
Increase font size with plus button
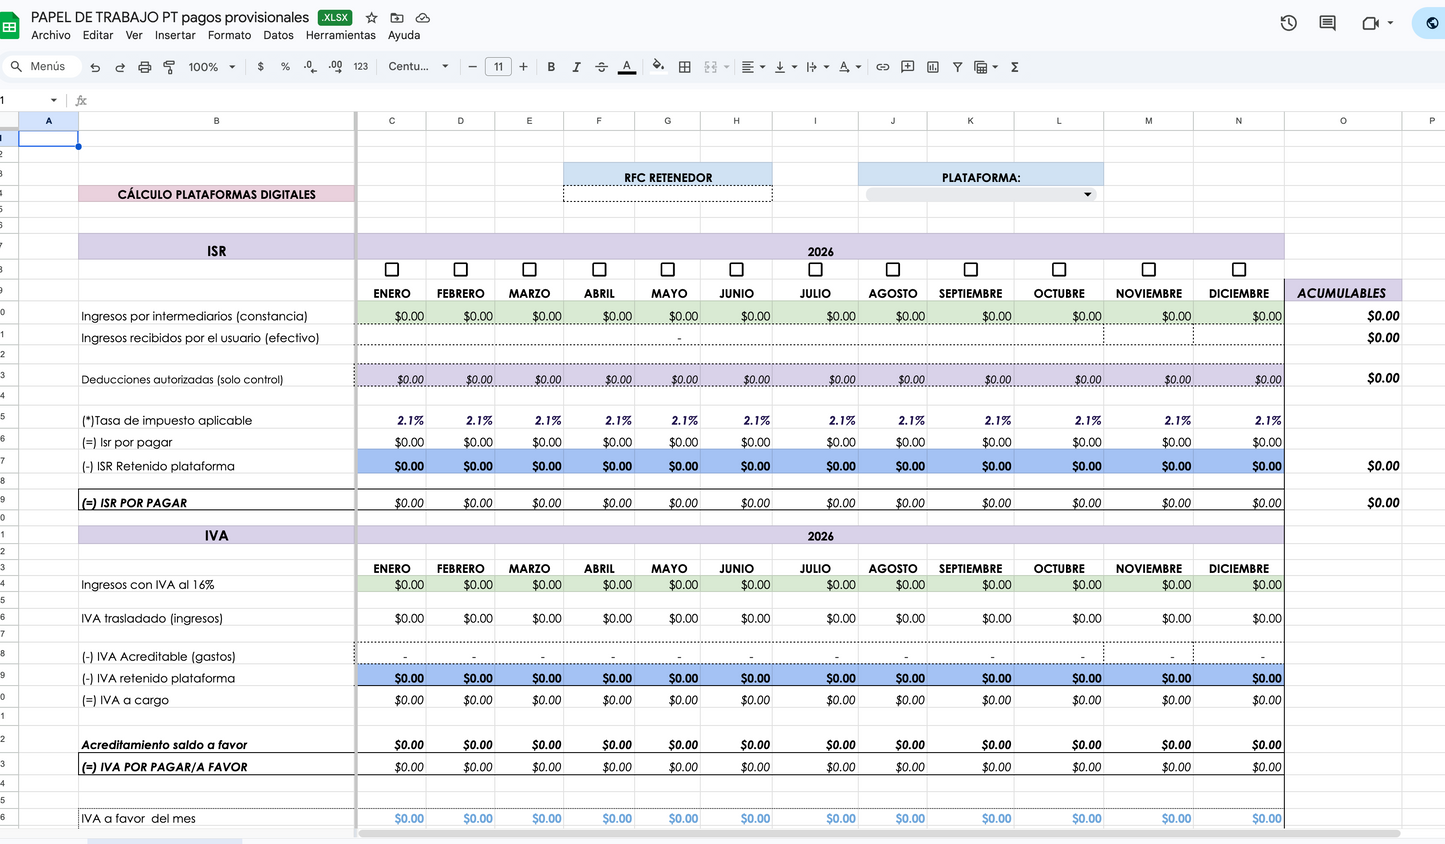[523, 67]
